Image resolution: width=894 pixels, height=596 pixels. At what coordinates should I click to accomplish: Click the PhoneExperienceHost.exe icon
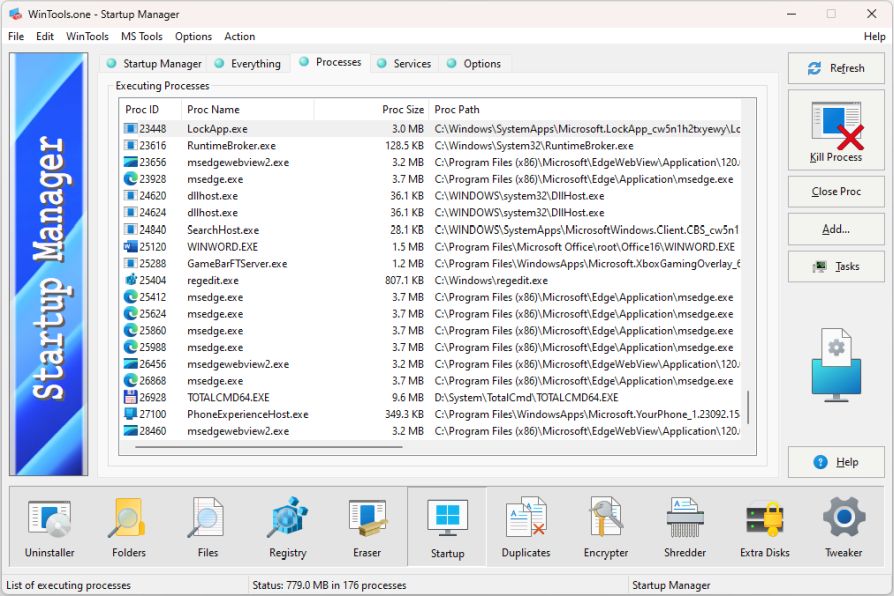131,414
